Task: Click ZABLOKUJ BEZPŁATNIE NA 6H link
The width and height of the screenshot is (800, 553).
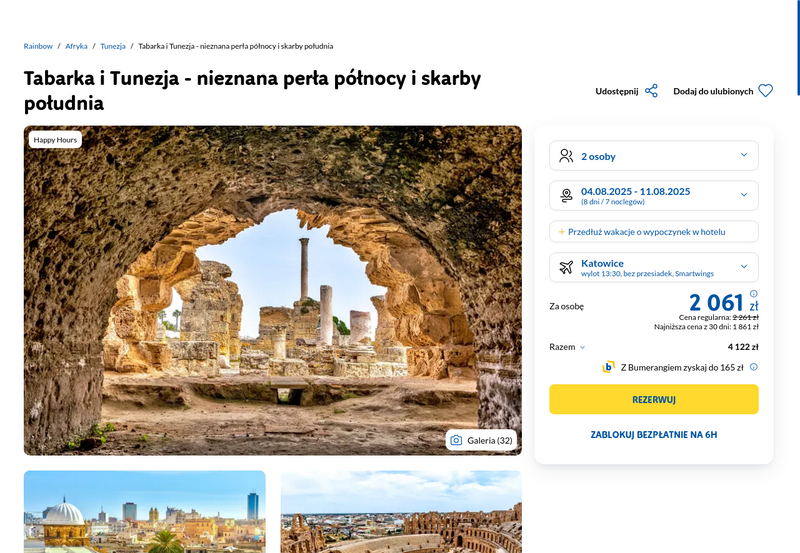Action: click(x=654, y=435)
